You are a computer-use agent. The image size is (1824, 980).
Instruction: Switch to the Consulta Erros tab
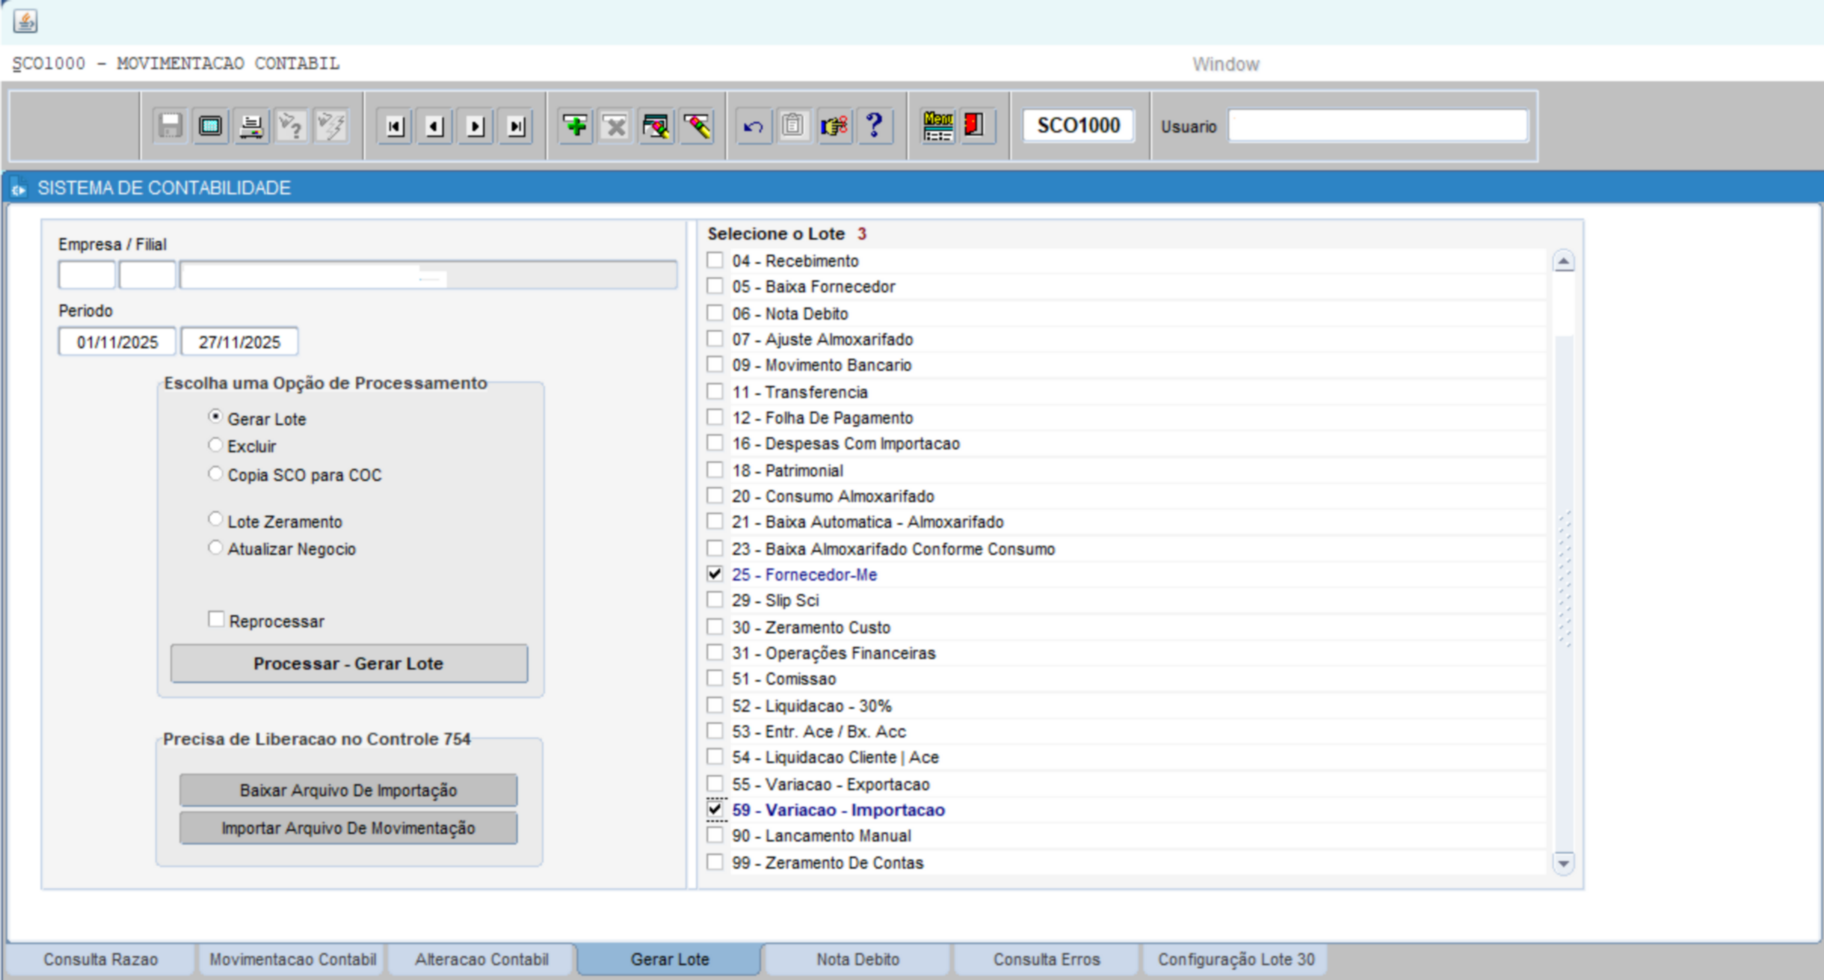1046,959
